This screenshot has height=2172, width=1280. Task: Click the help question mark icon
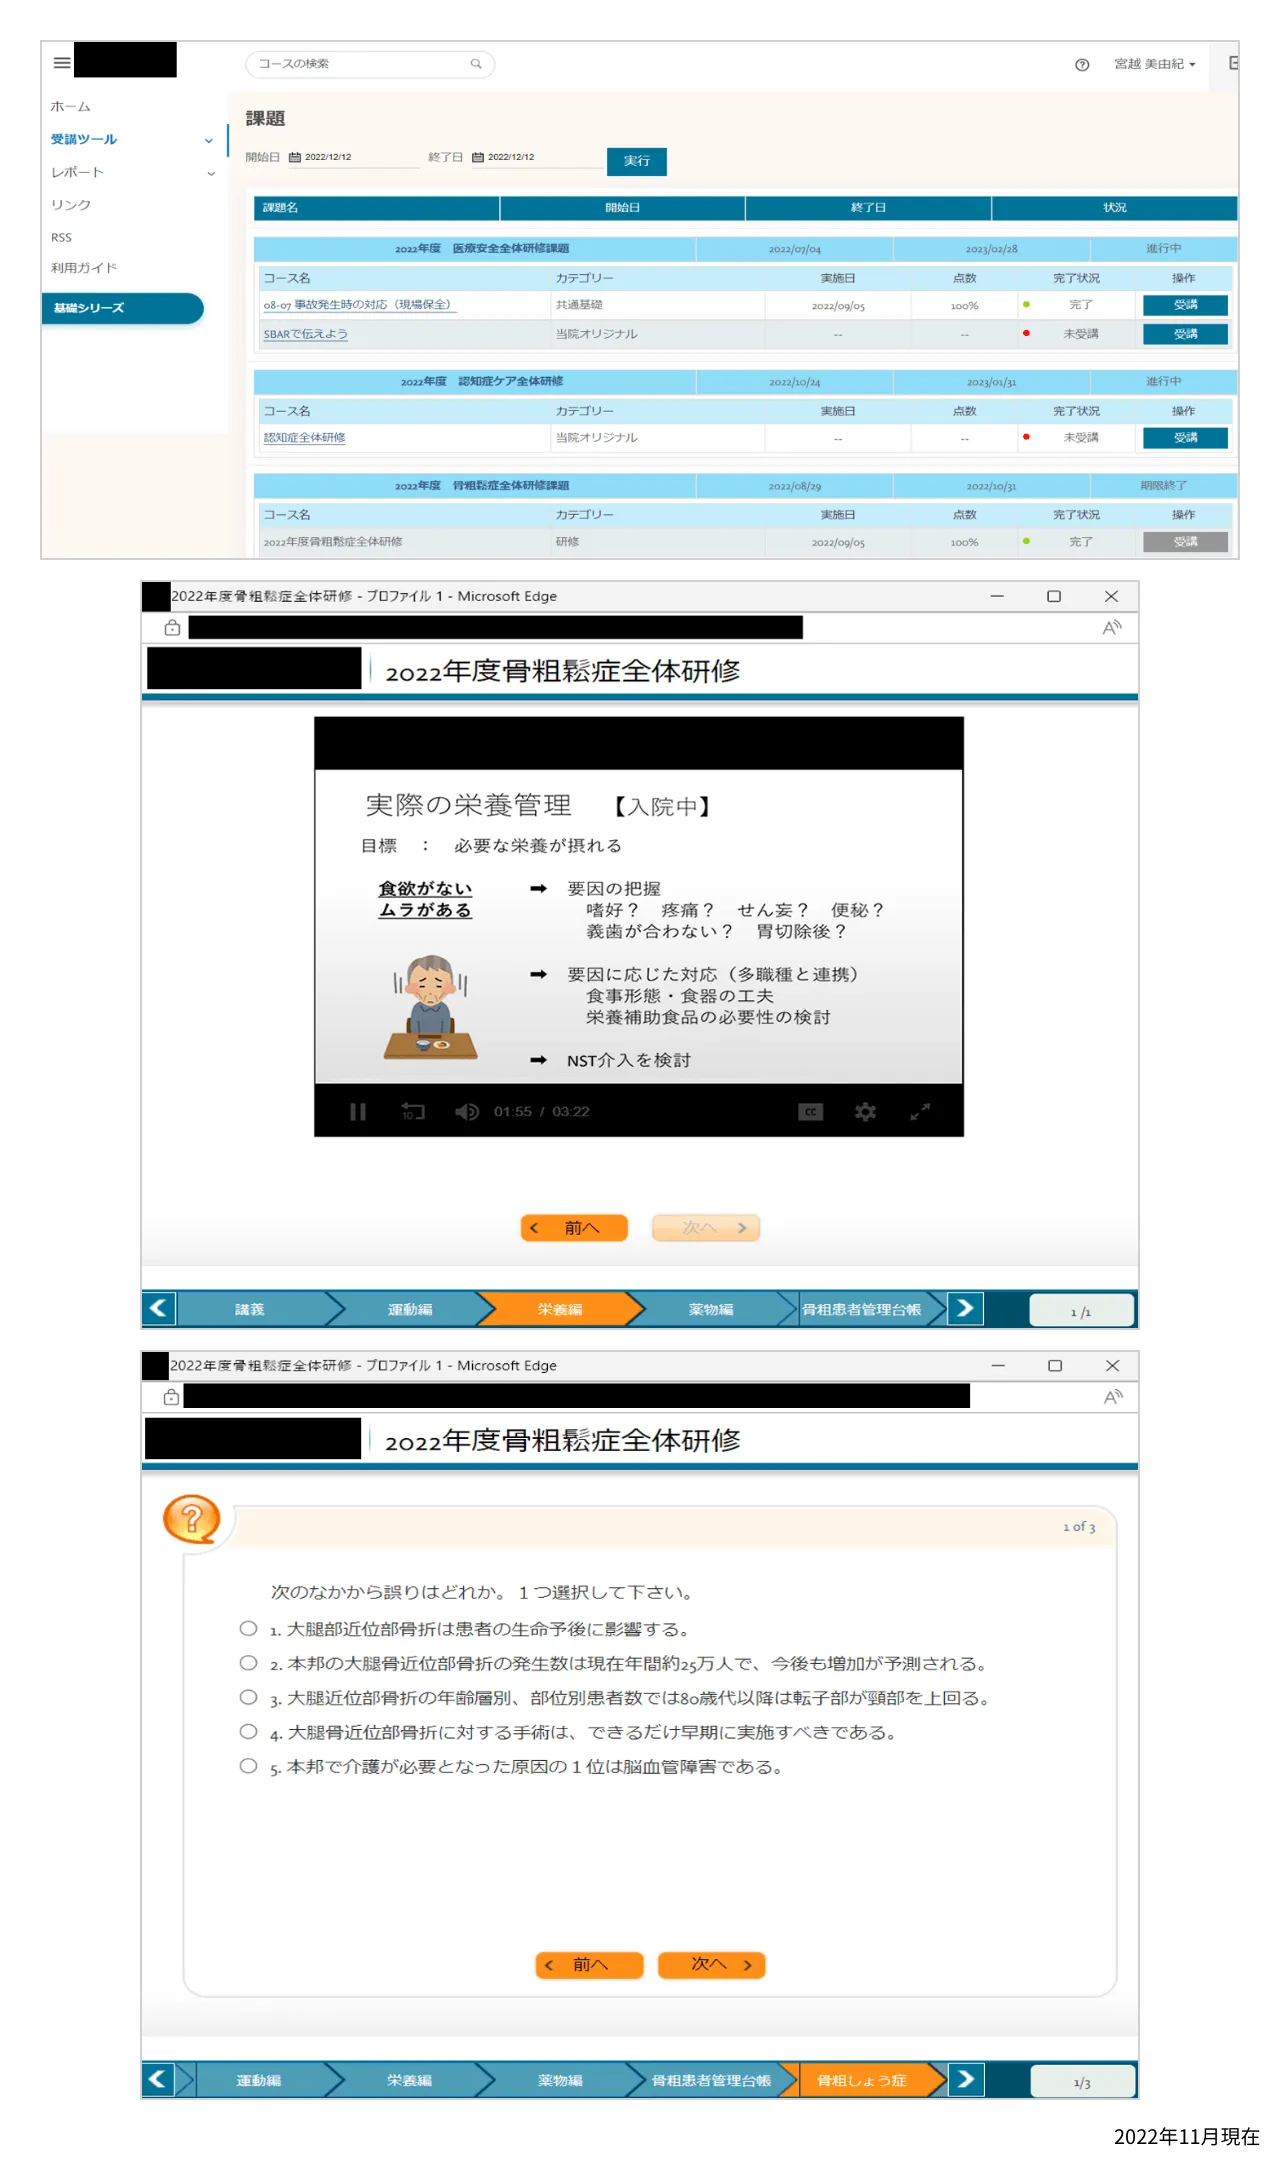[x=1081, y=65]
